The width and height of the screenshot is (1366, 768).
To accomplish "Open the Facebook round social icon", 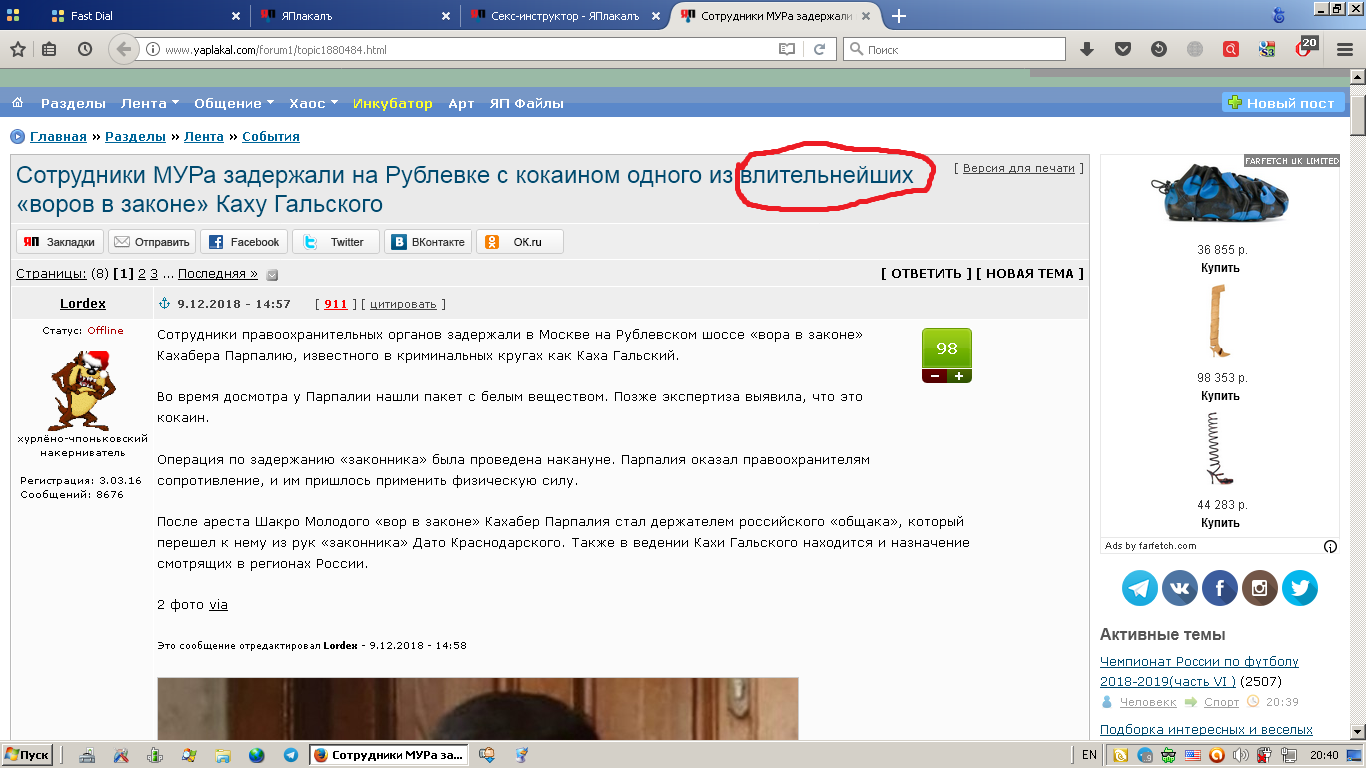I will tap(1219, 588).
